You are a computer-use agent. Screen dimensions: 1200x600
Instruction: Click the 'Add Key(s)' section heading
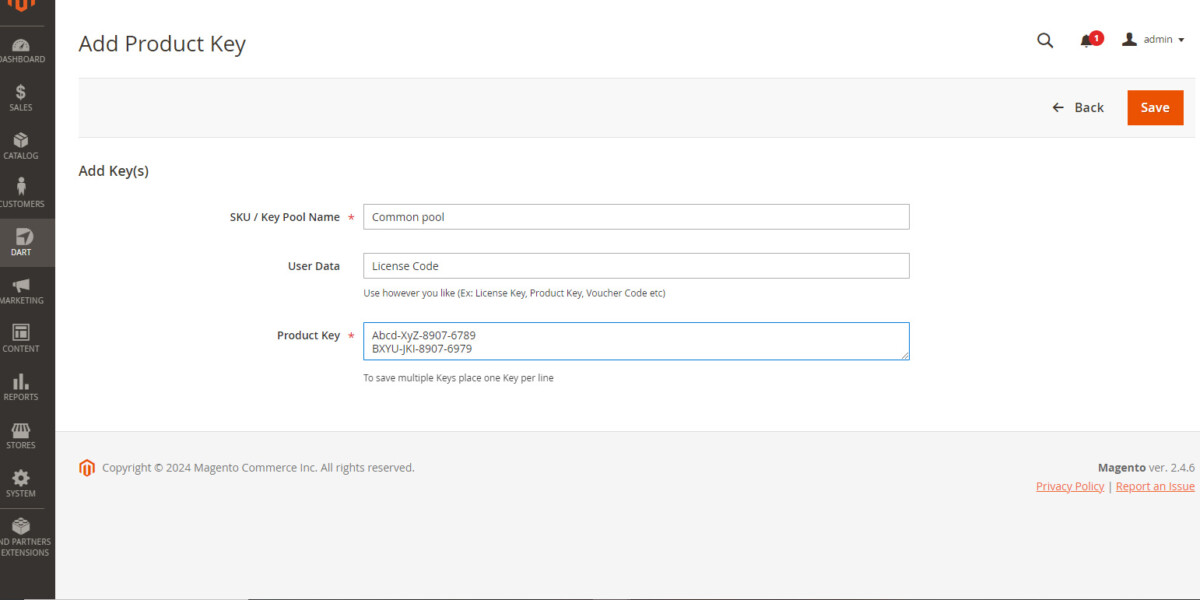(114, 171)
